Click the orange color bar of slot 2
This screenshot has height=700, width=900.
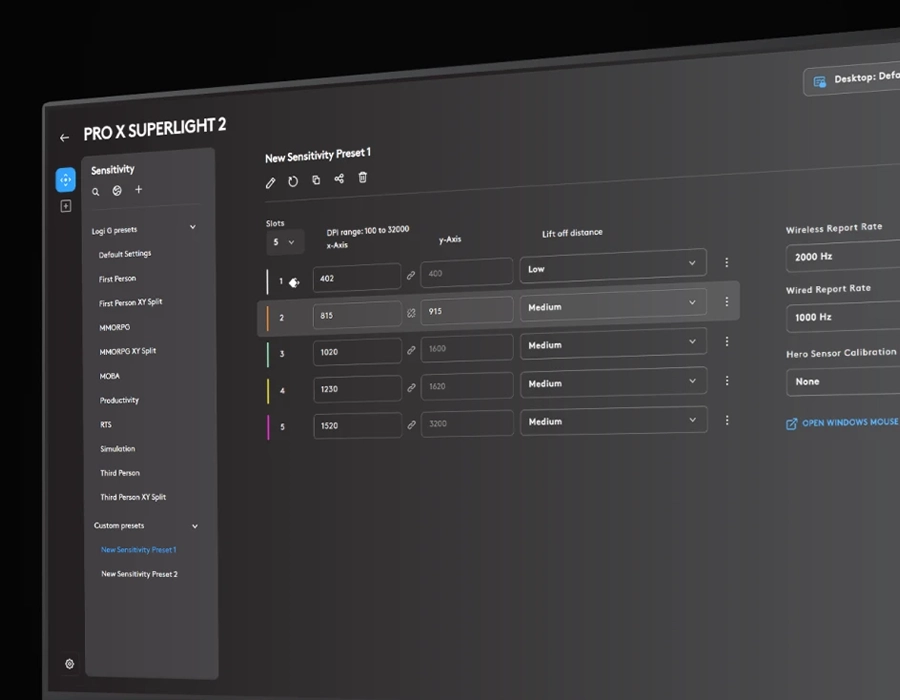(267, 319)
